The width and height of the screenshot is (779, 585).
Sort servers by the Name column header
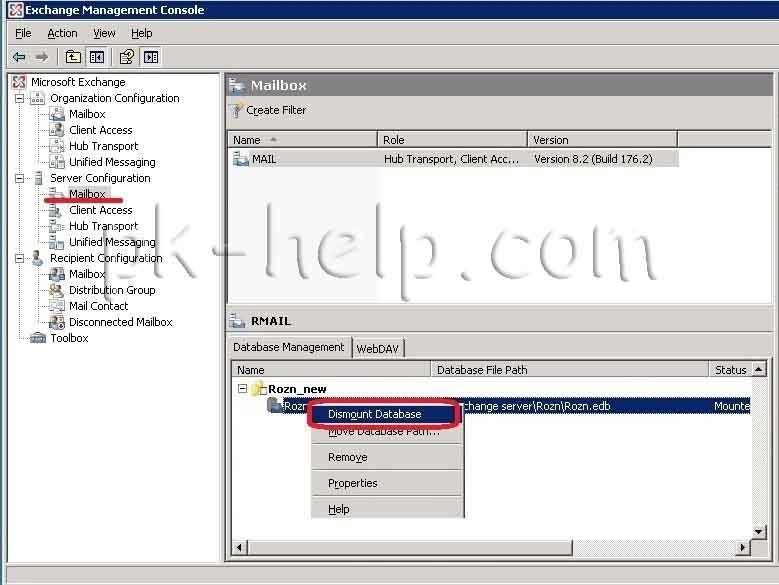[x=303, y=140]
